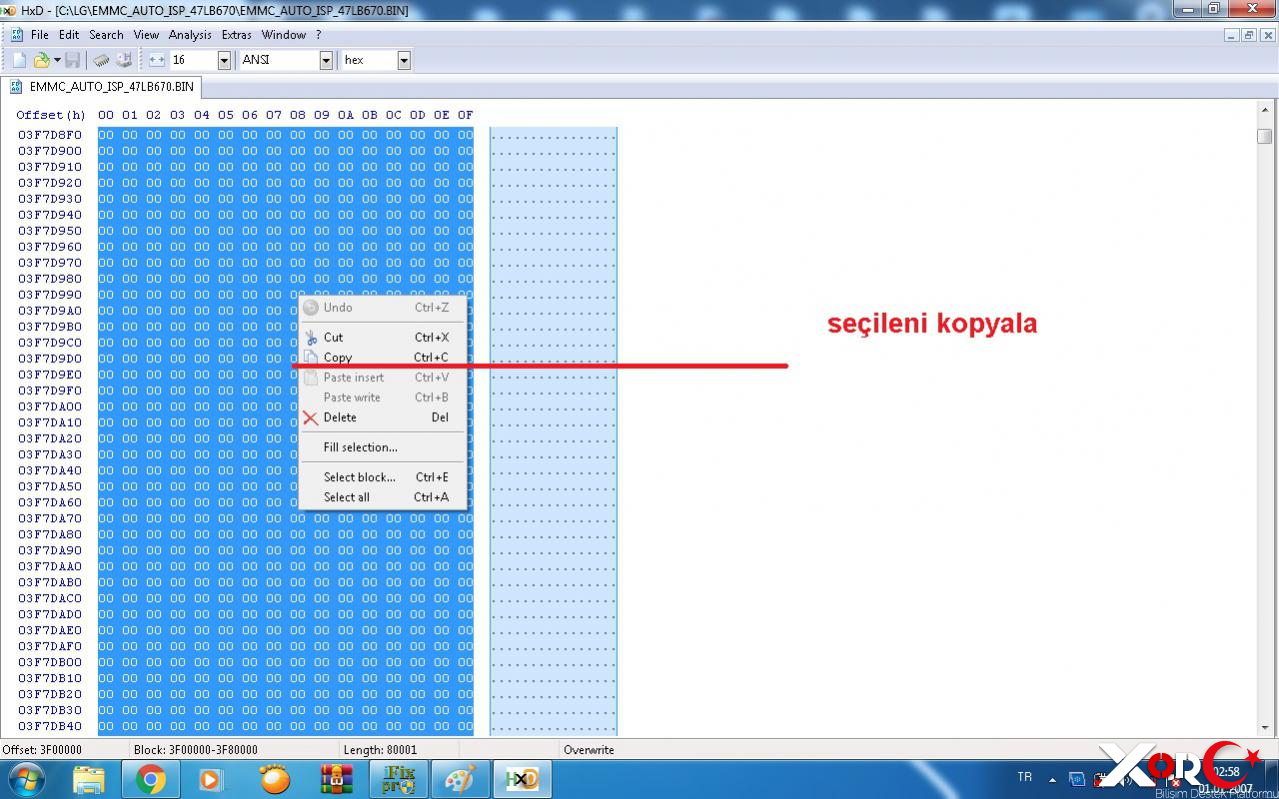This screenshot has width=1279, height=799.
Task: Open the WinRAR icon in taskbar
Action: (337, 778)
